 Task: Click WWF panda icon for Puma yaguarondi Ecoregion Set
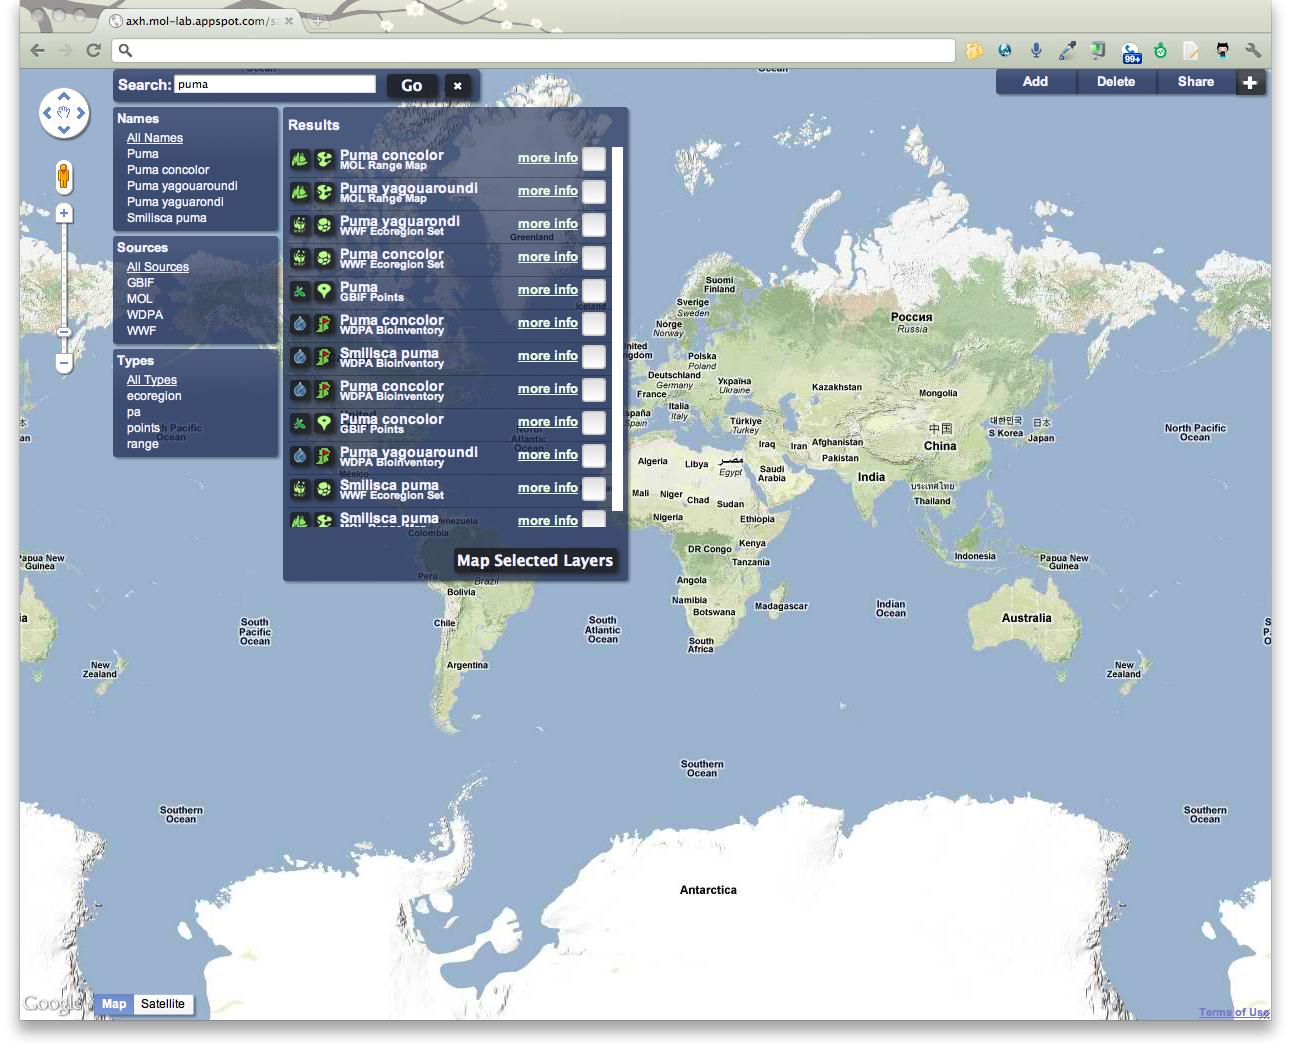point(299,225)
